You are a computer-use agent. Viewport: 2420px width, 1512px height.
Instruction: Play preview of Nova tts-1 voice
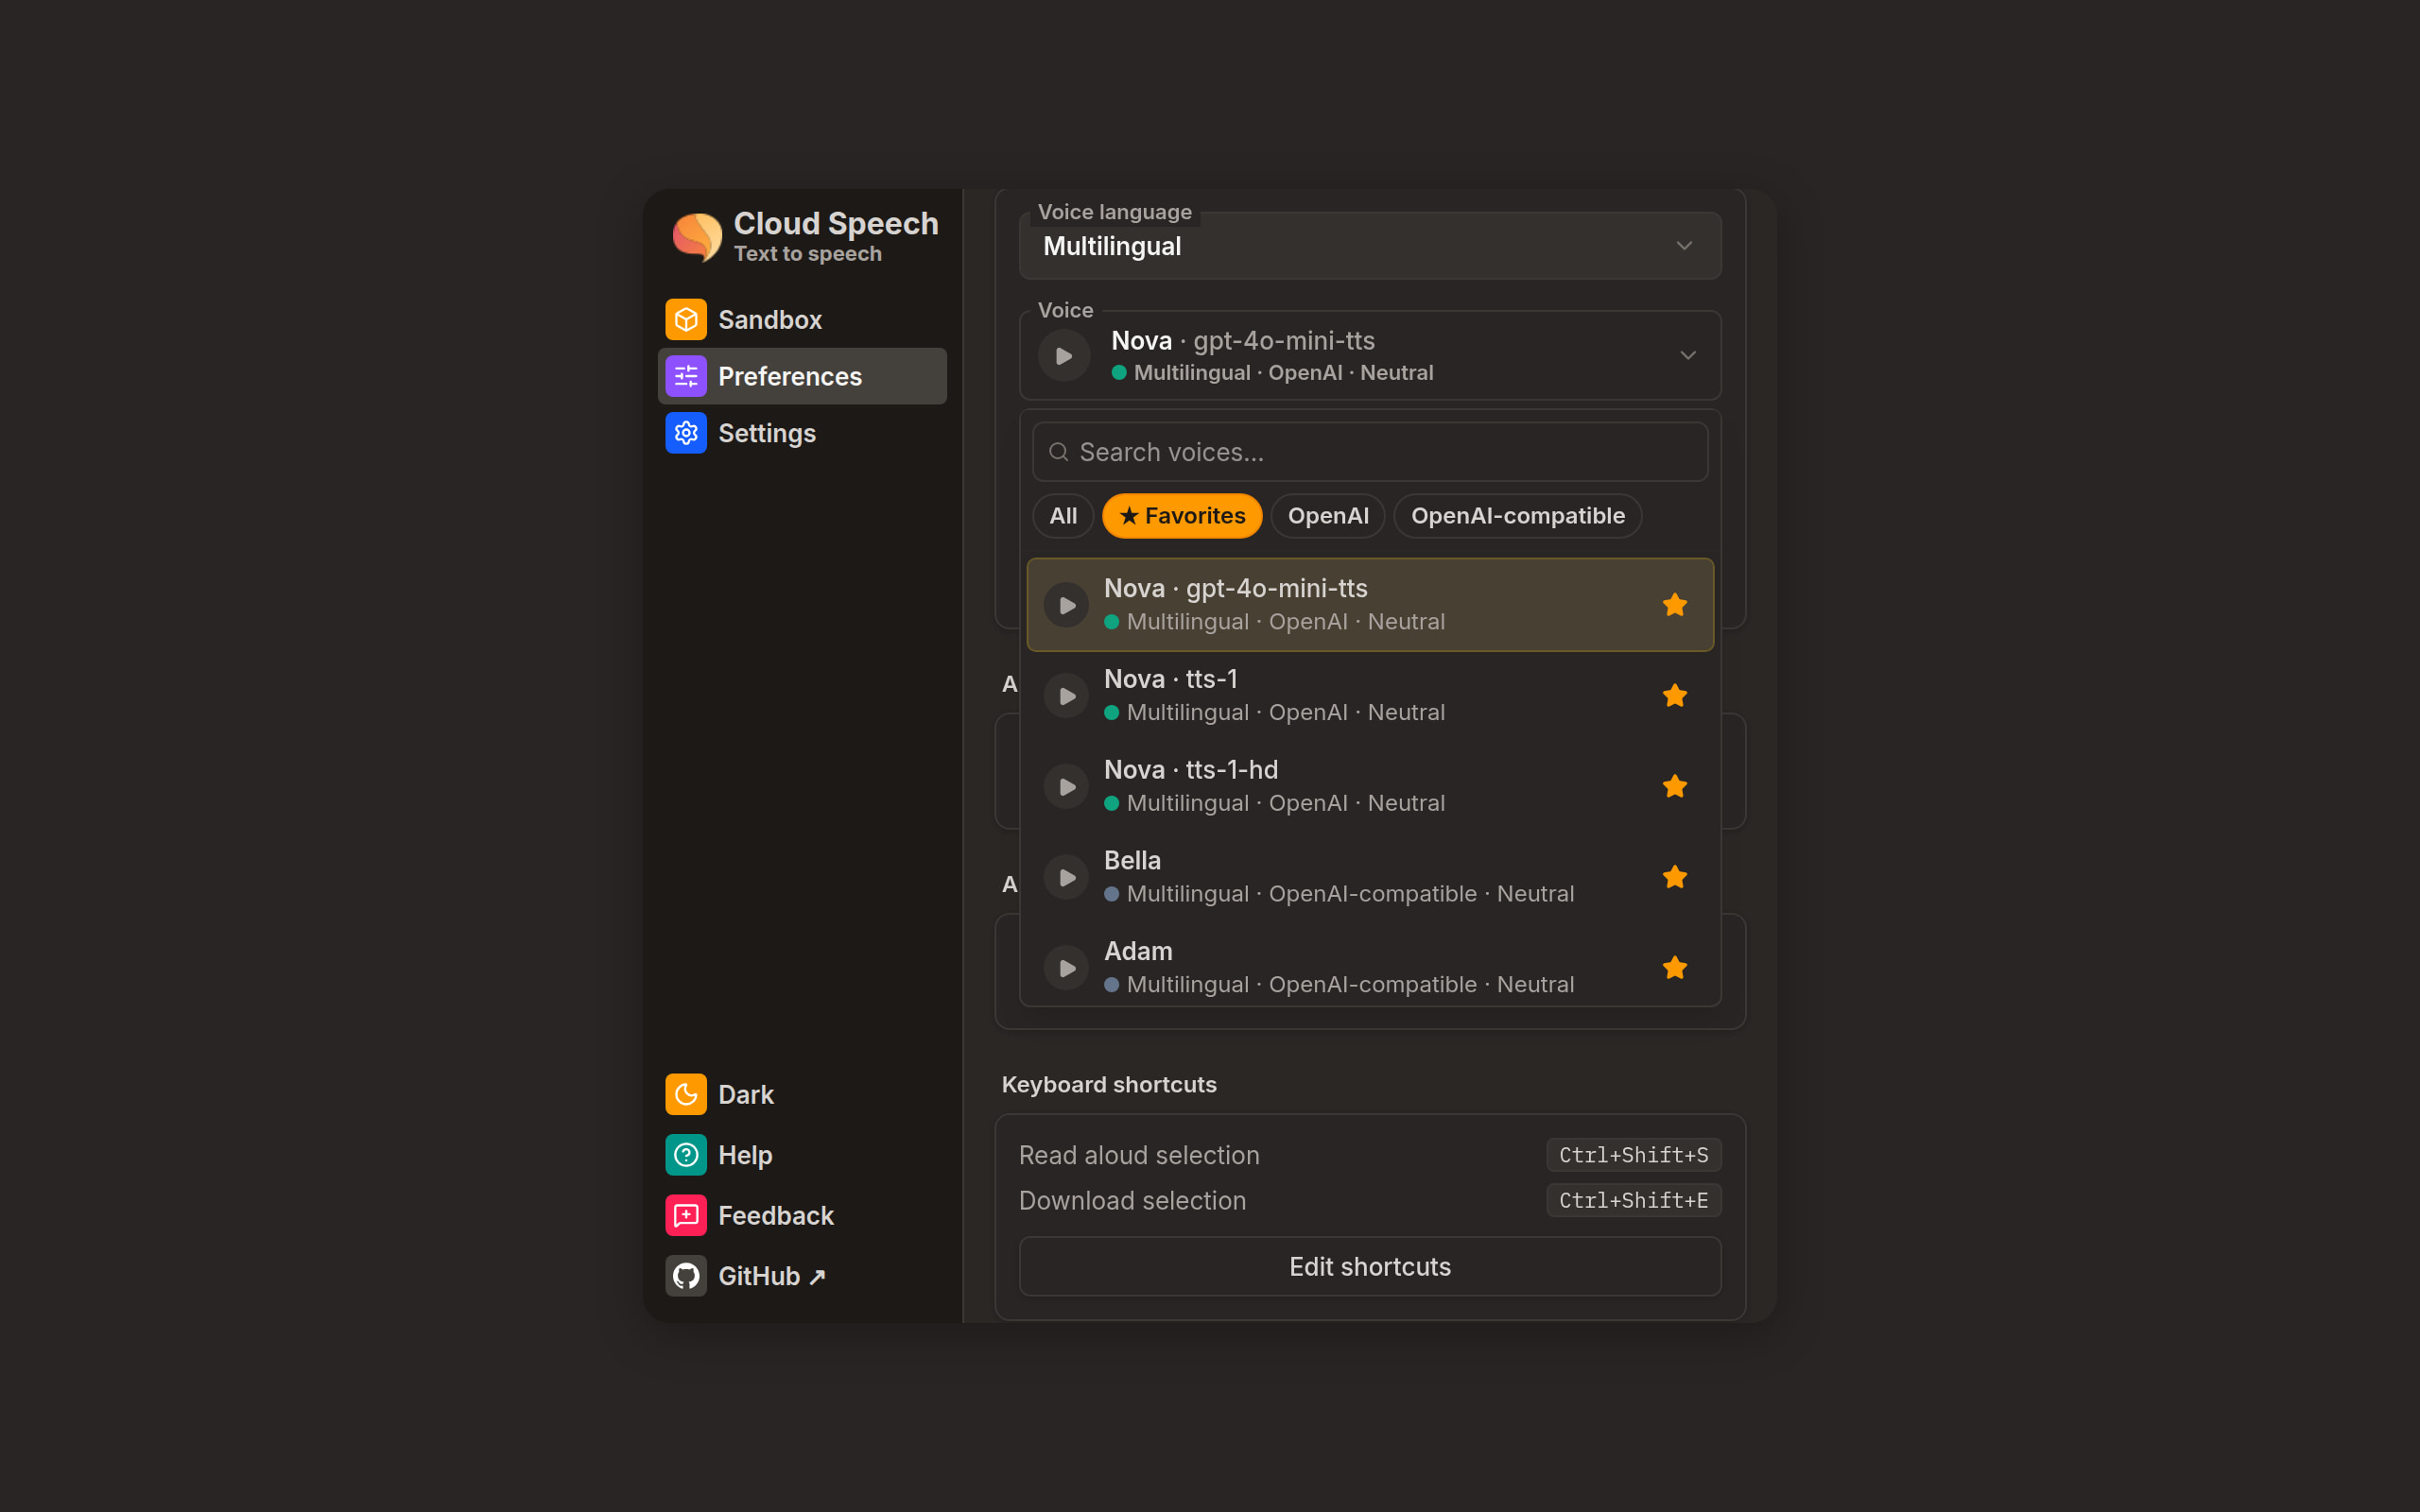(1066, 696)
